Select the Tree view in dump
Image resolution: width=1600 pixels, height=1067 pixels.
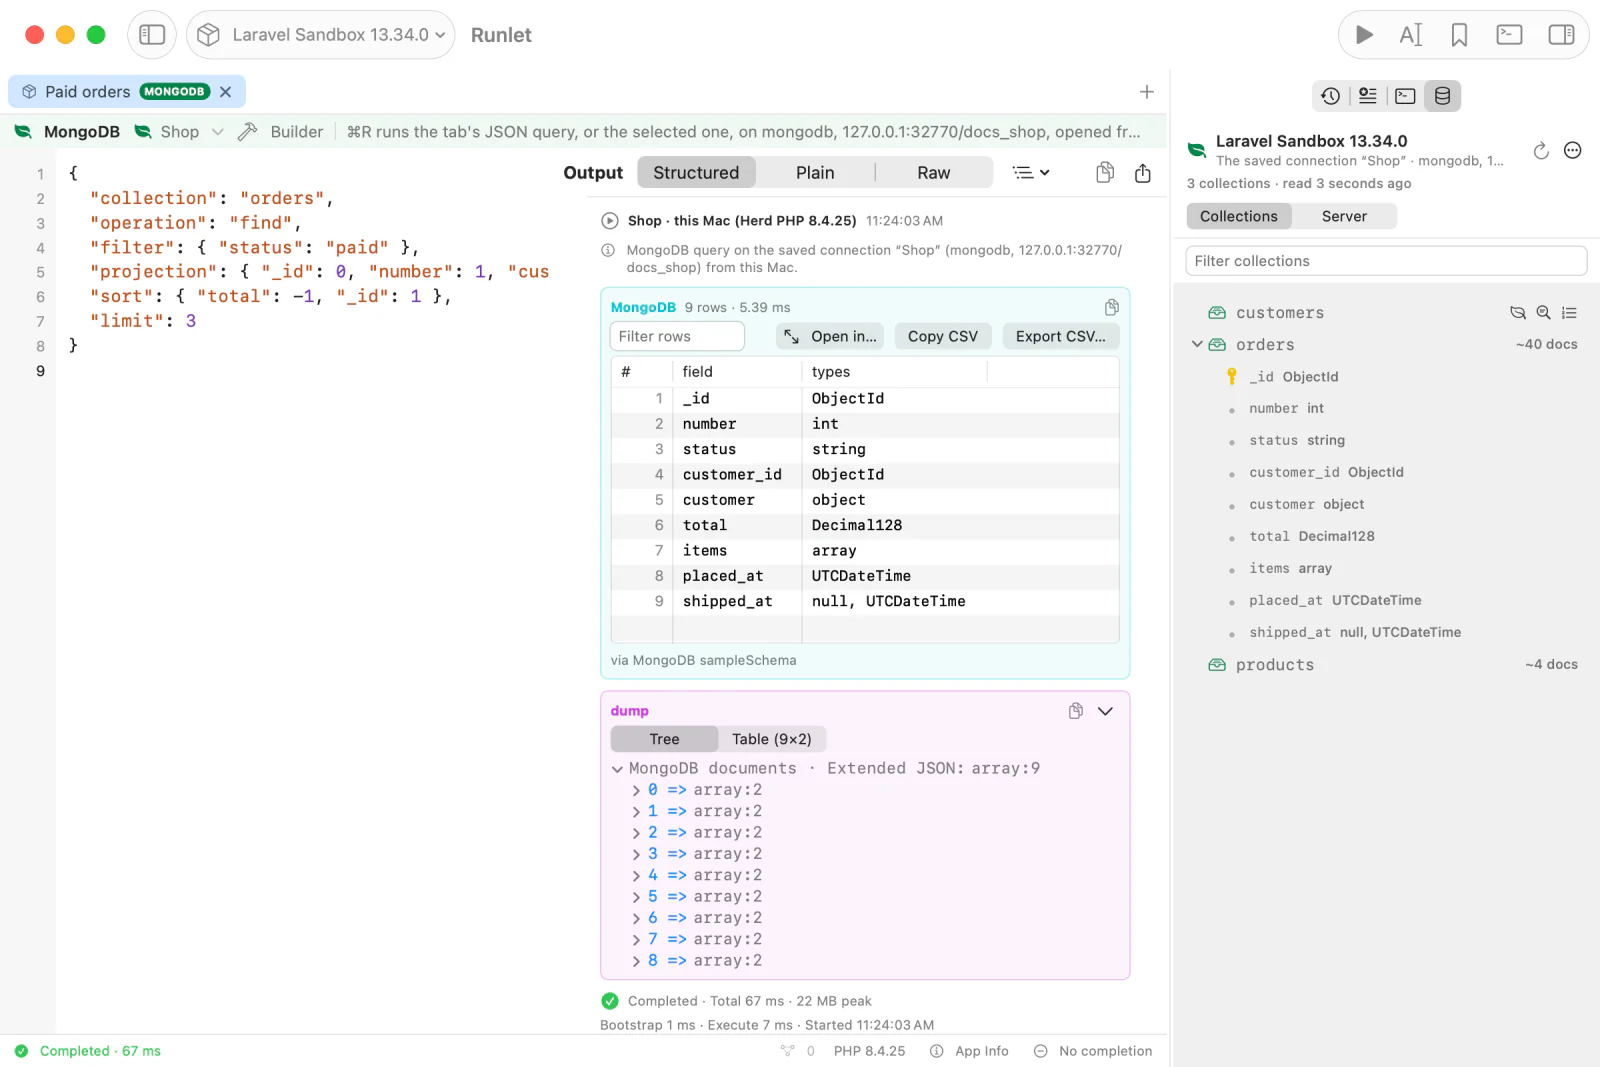[664, 739]
